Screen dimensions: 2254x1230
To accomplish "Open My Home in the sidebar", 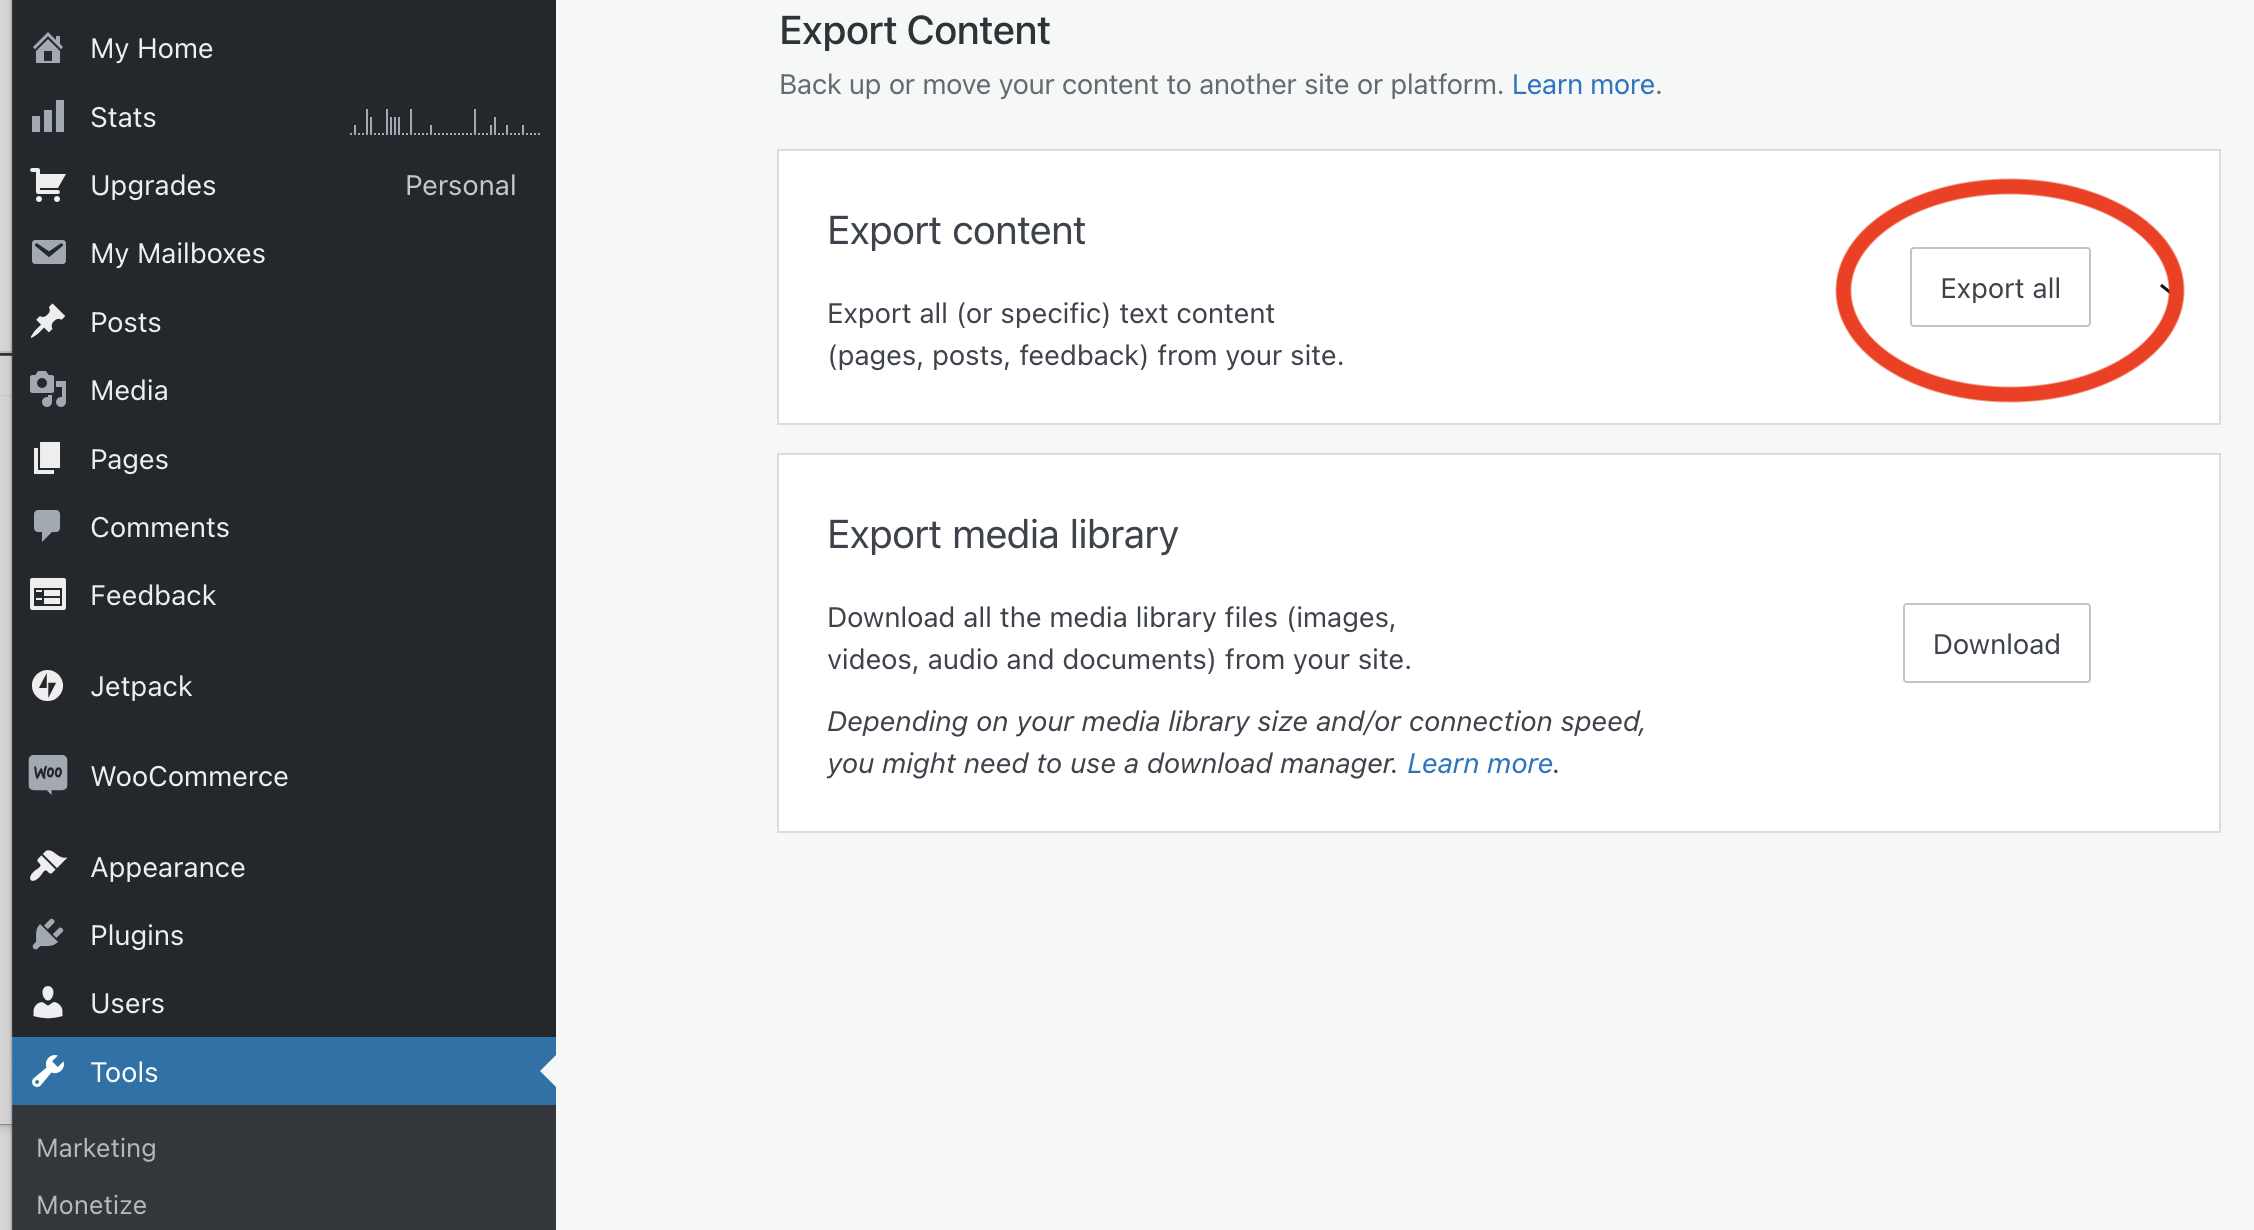I will pos(284,48).
